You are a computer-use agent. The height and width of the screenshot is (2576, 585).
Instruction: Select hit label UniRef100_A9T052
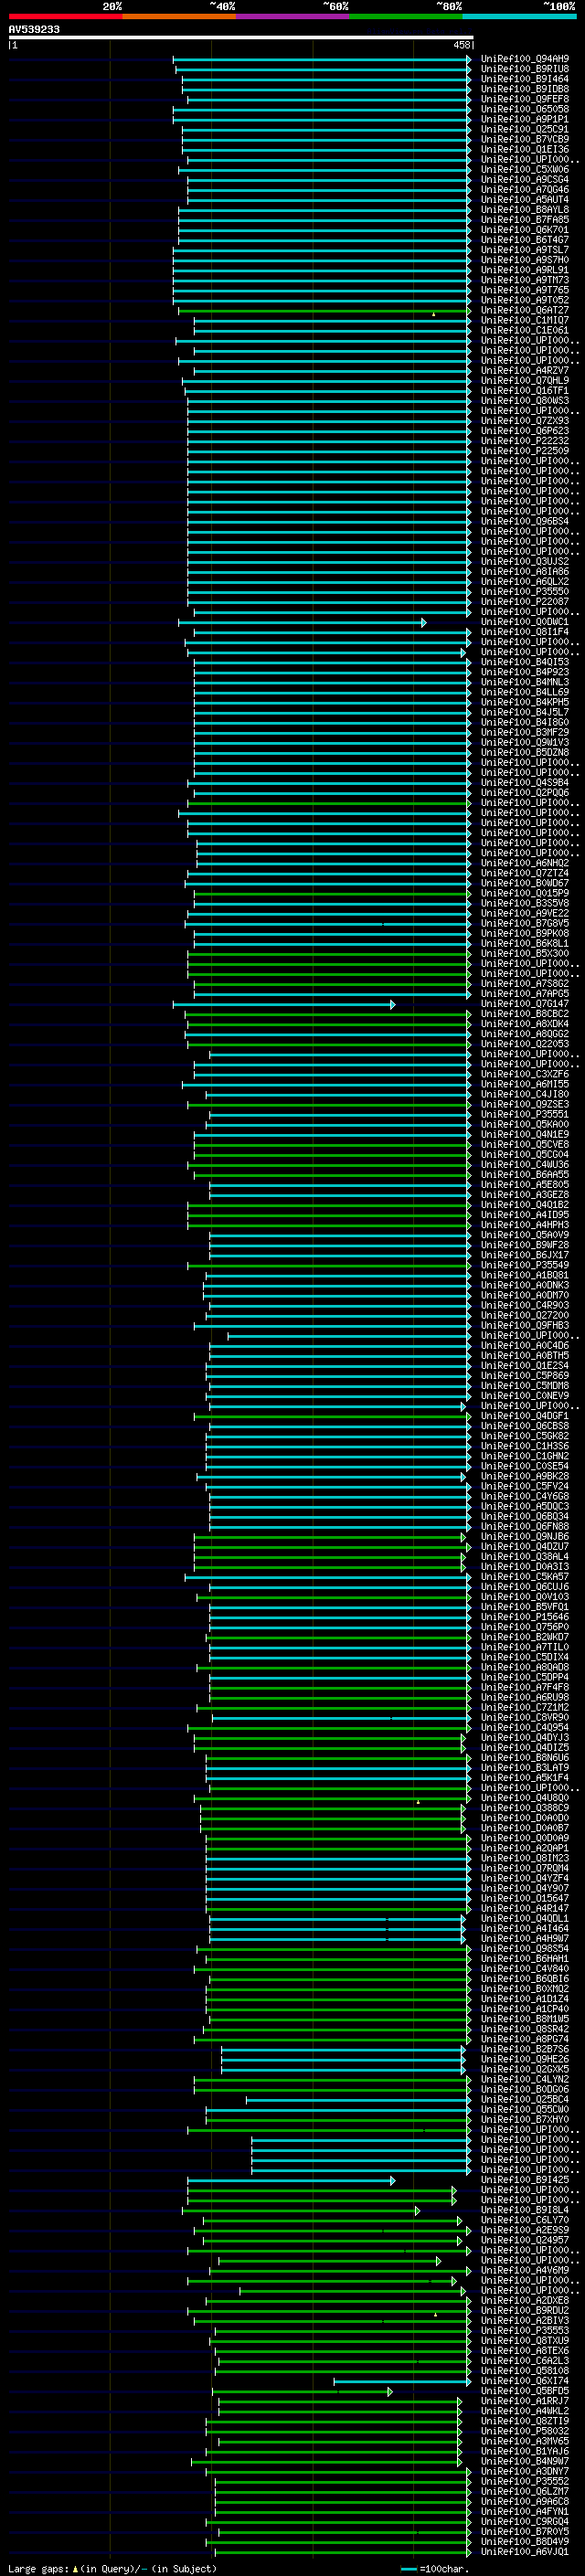click(x=525, y=300)
